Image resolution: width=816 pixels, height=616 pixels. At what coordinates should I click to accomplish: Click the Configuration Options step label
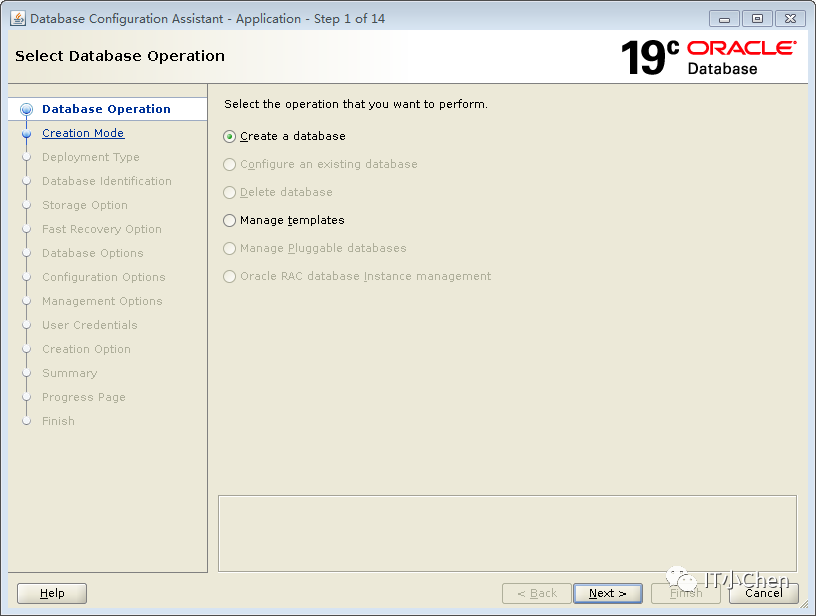coord(104,277)
